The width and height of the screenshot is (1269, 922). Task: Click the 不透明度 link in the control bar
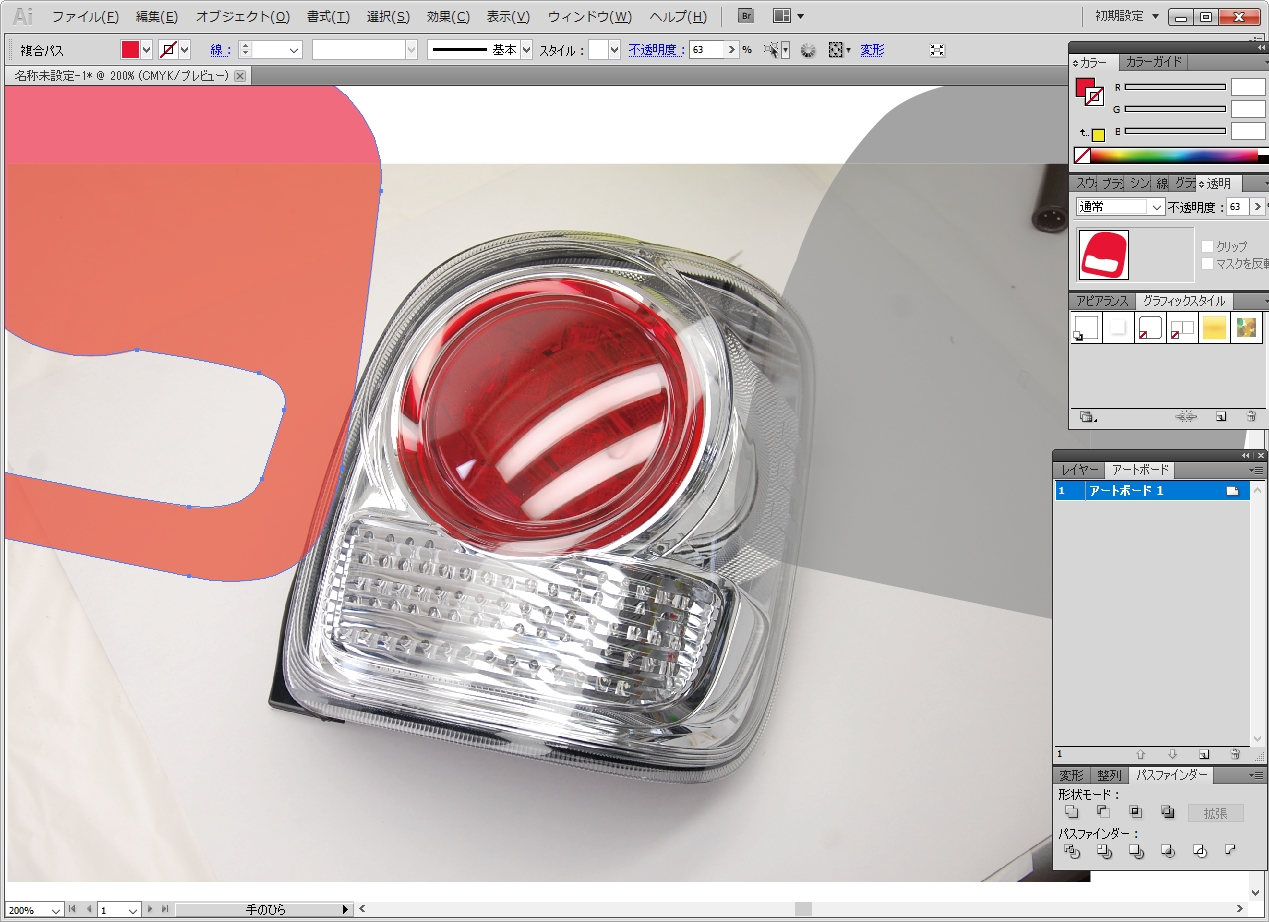point(656,50)
